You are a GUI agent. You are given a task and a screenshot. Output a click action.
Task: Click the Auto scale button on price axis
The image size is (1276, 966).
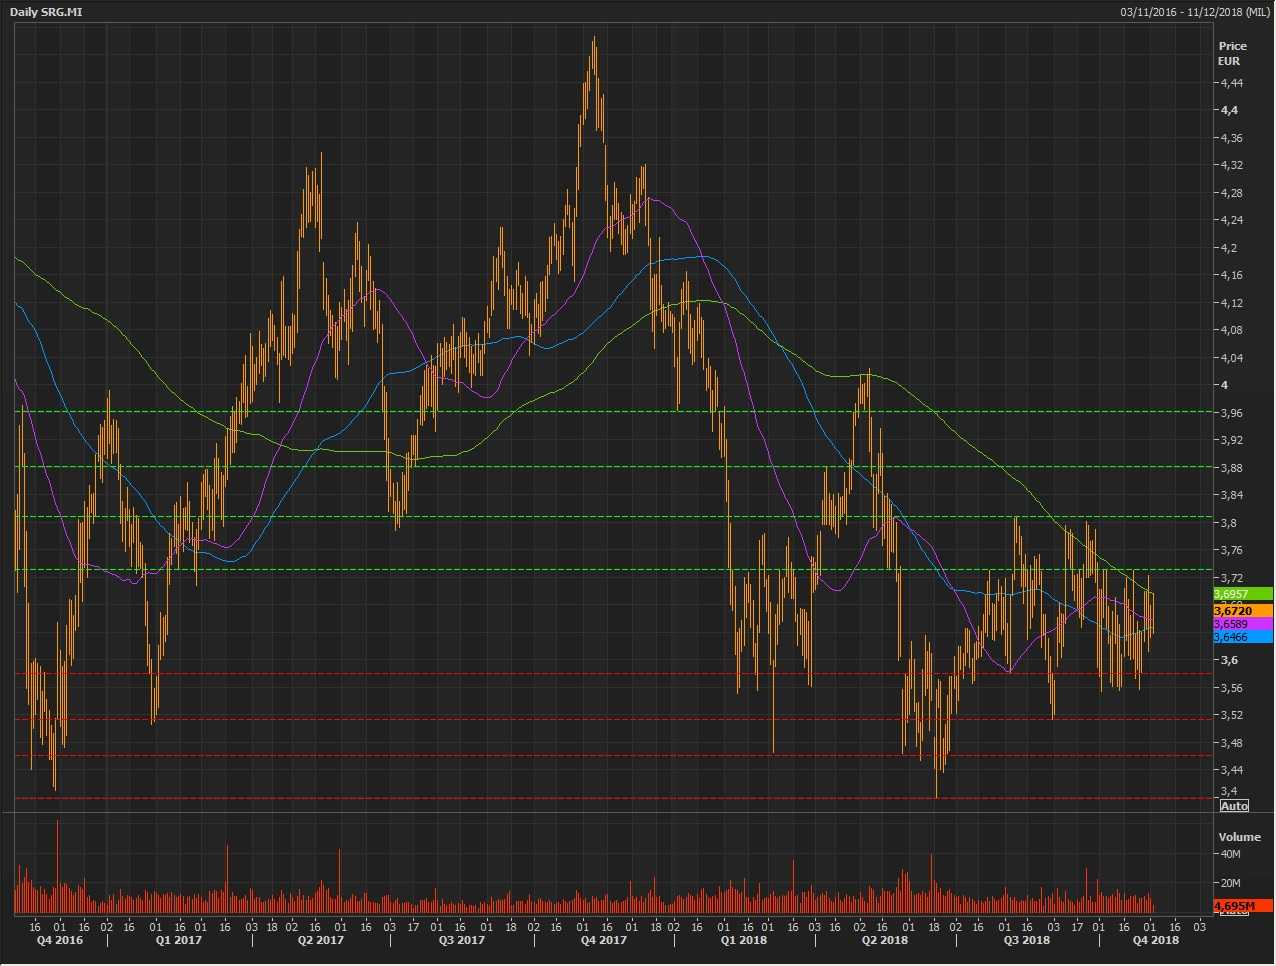[1235, 806]
